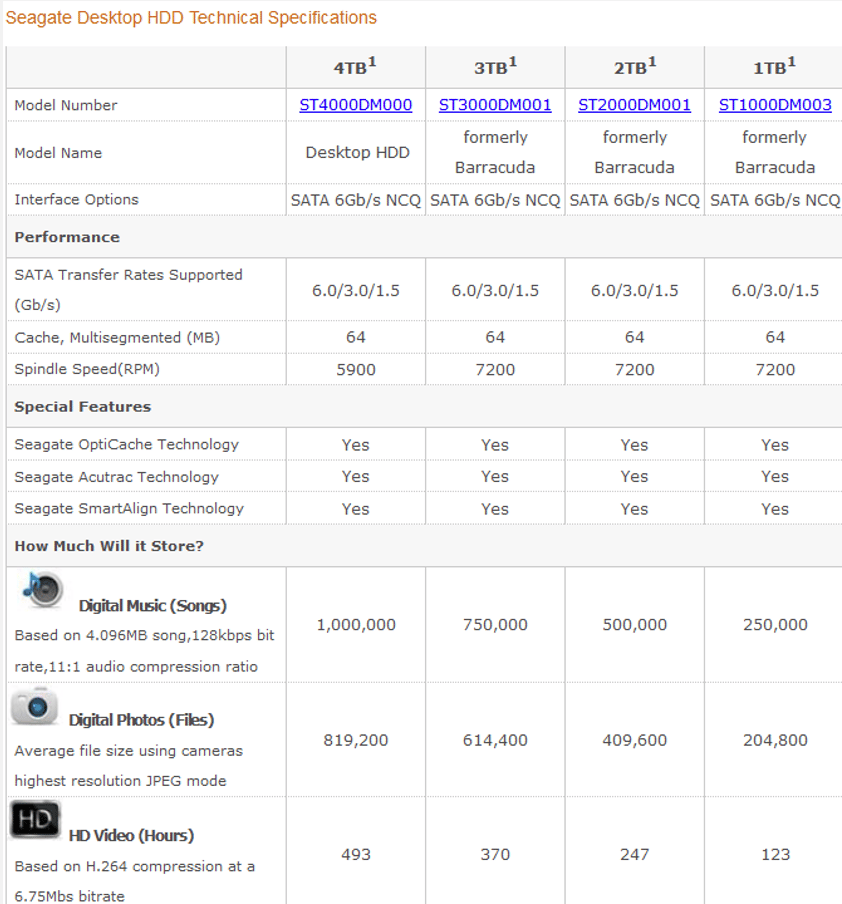
Task: Select the 247 hours value
Action: (634, 854)
